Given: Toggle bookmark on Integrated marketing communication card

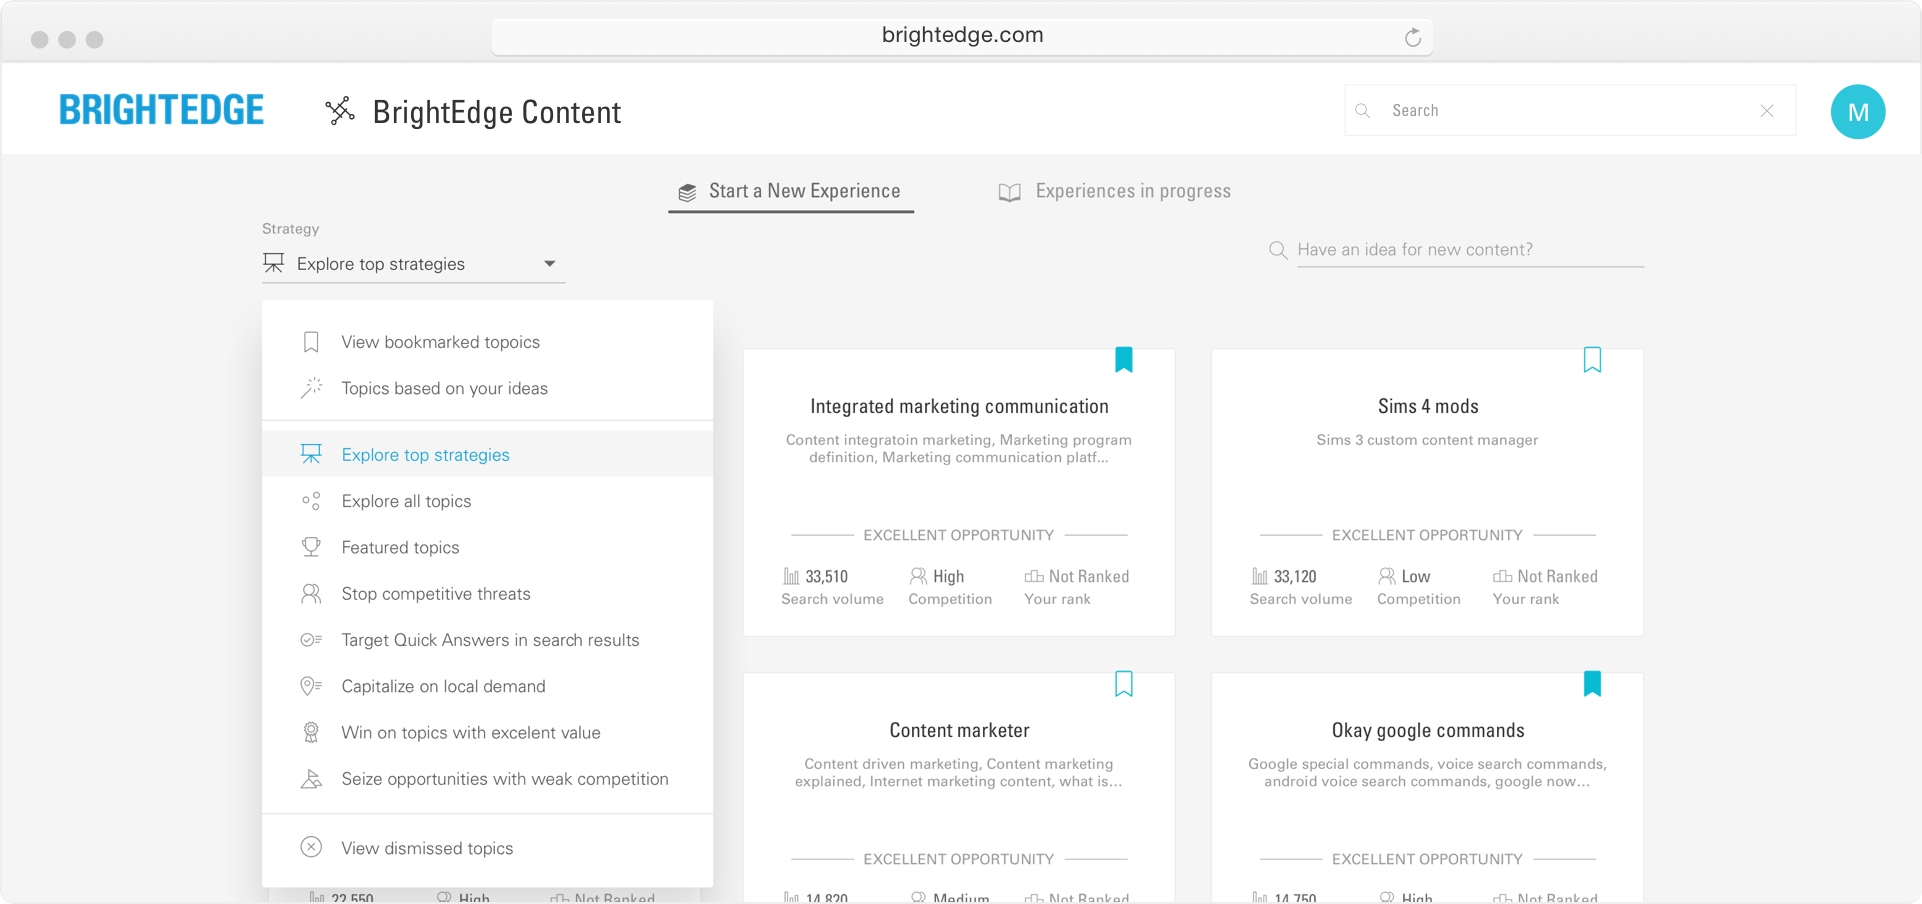Looking at the screenshot, I should (1123, 360).
